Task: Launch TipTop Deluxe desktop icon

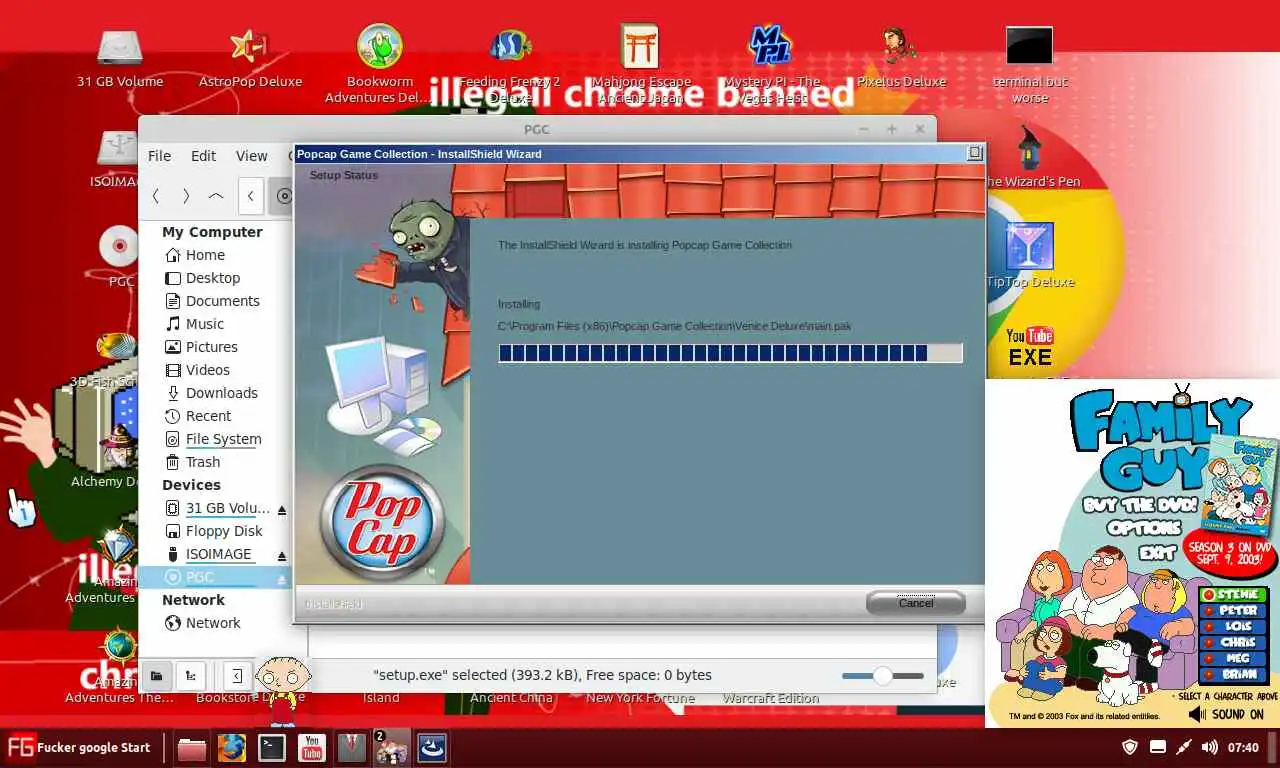Action: tap(1030, 256)
